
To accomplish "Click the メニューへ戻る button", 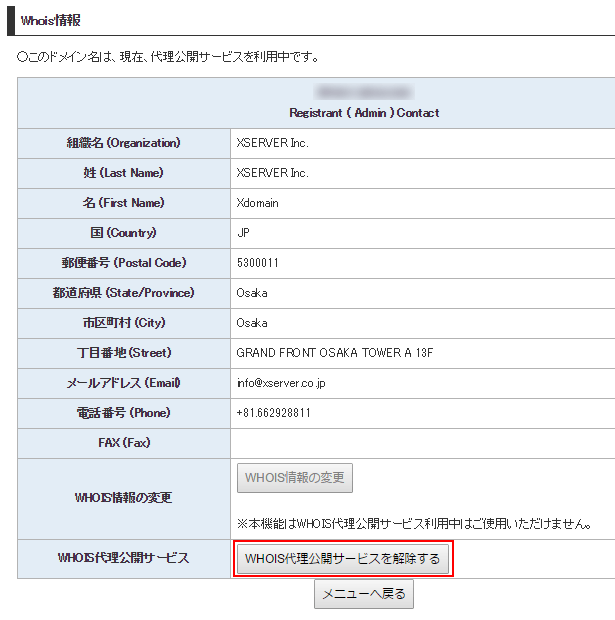I will pos(364,594).
